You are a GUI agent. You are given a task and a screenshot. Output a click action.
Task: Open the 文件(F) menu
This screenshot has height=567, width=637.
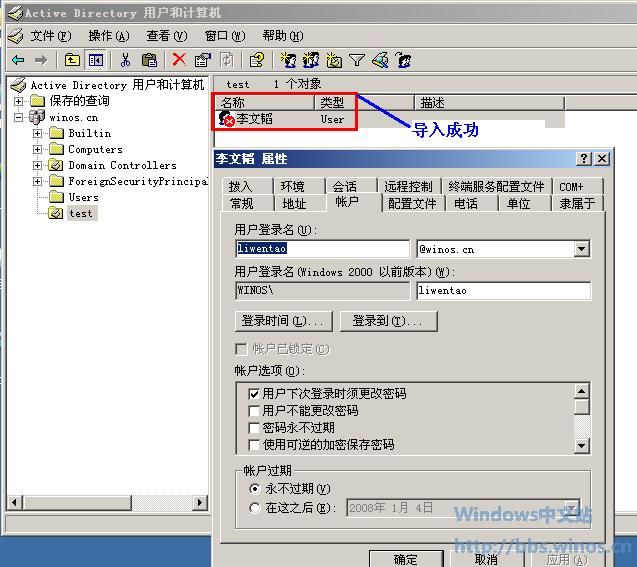click(50, 36)
